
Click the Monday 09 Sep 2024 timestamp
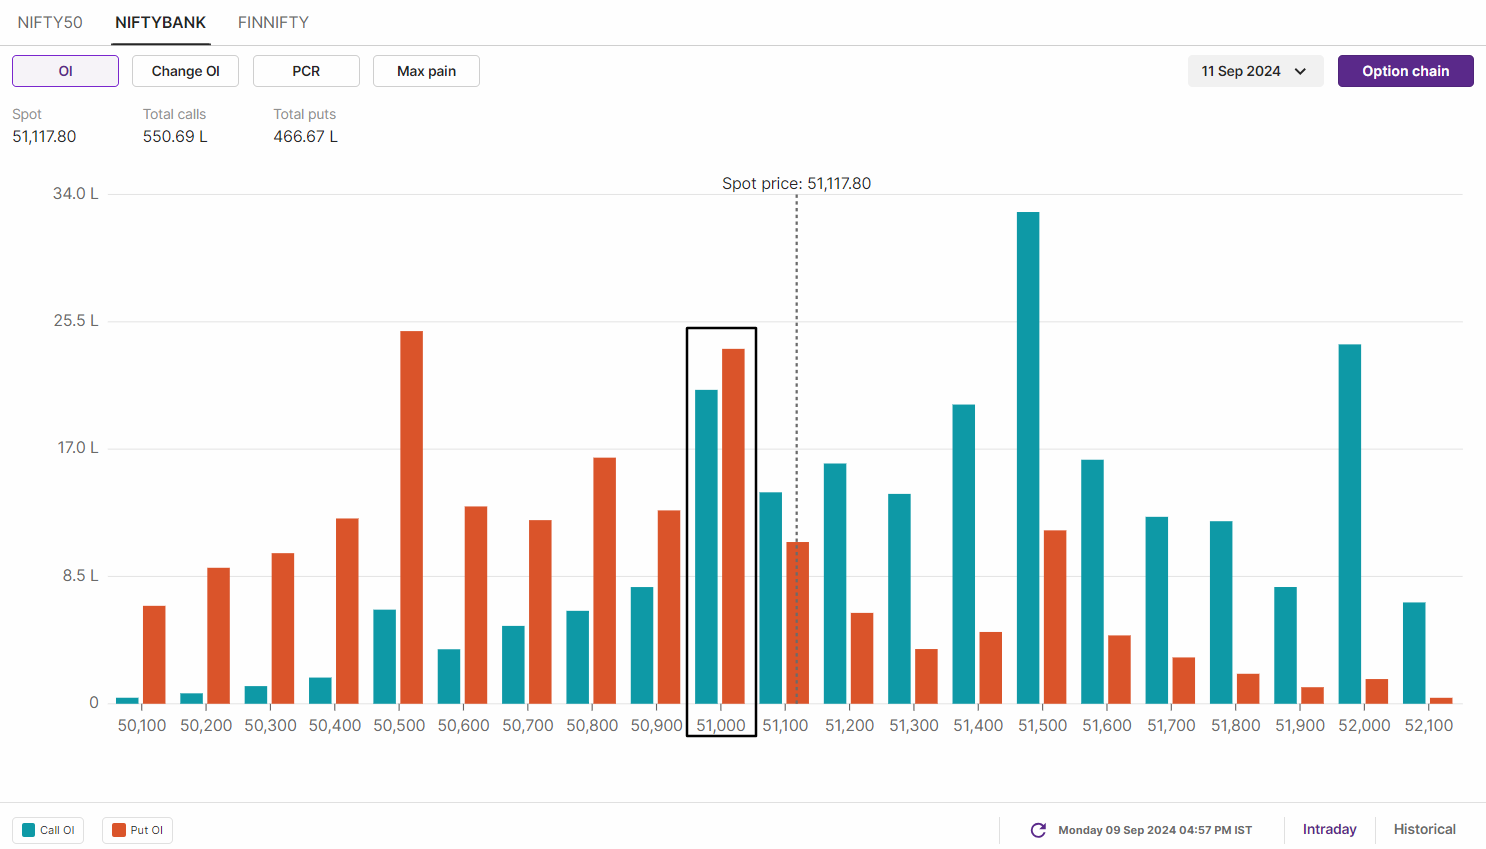tap(1155, 830)
